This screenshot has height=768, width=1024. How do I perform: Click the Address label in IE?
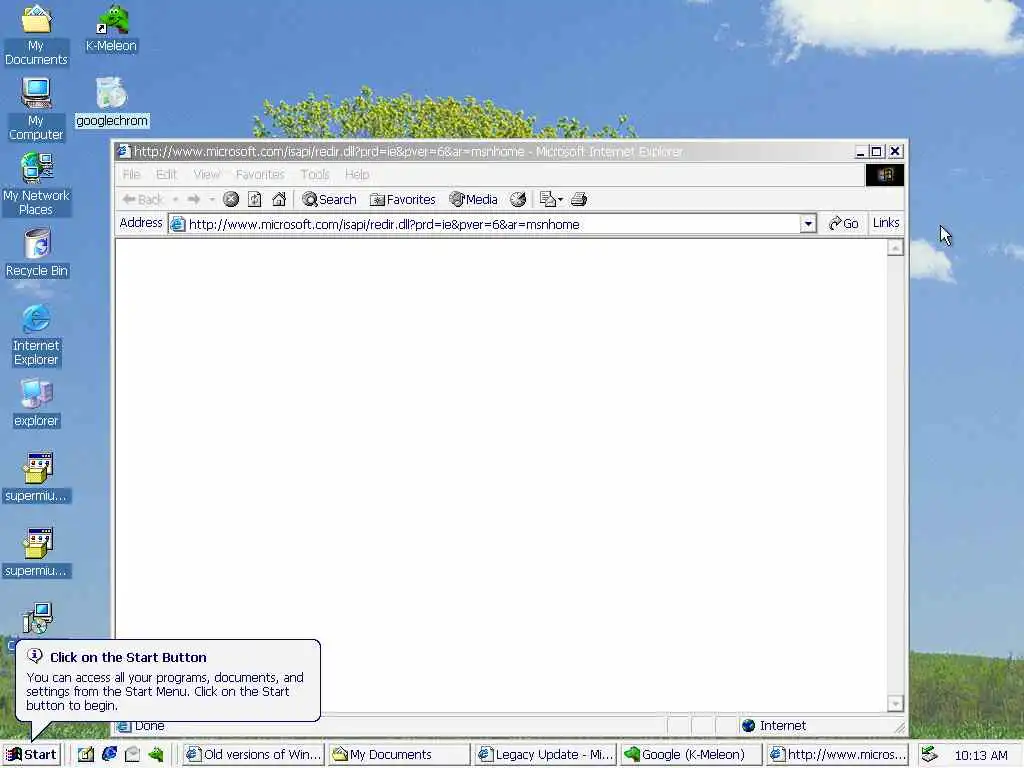[141, 223]
